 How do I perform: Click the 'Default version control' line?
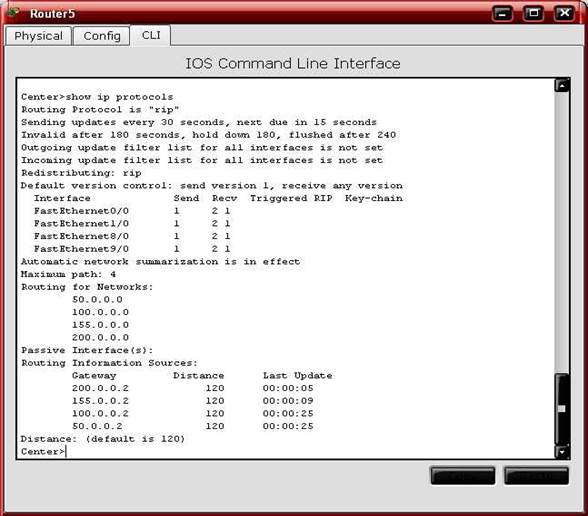[x=212, y=186]
